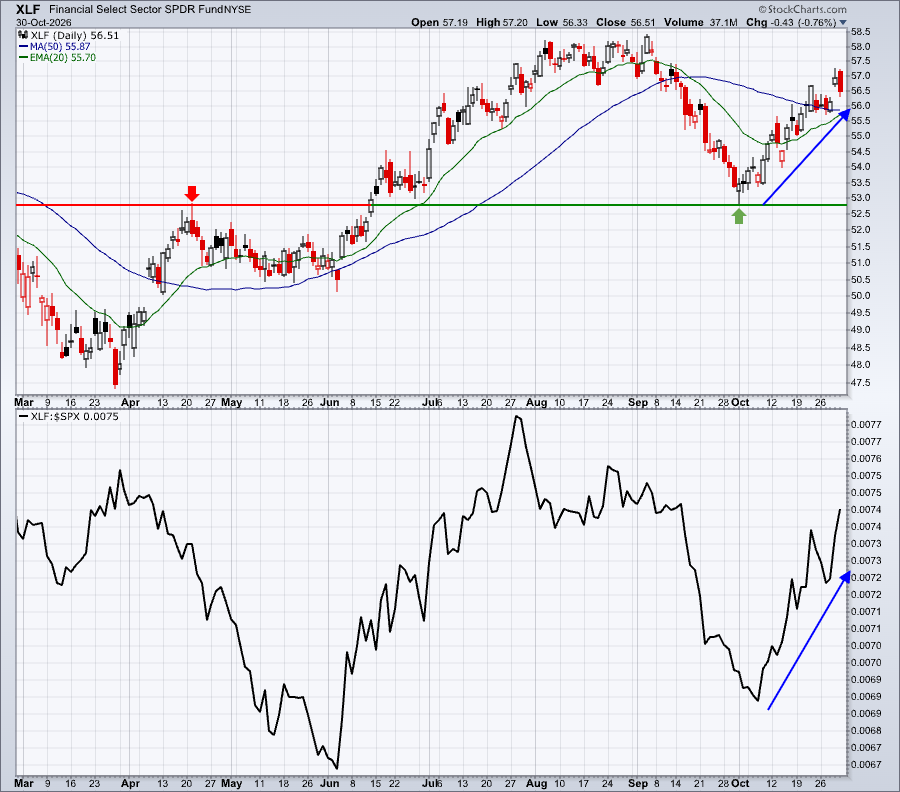Click the black line marker for XLF:$SPX
Viewport: 900px width, 792px height.
pyautogui.click(x=24, y=417)
